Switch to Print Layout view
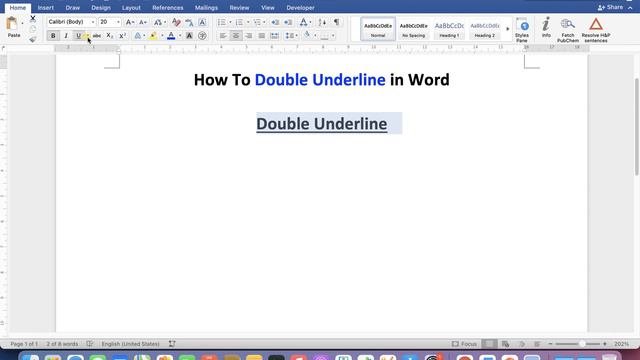The height and width of the screenshot is (360, 640). click(x=489, y=344)
